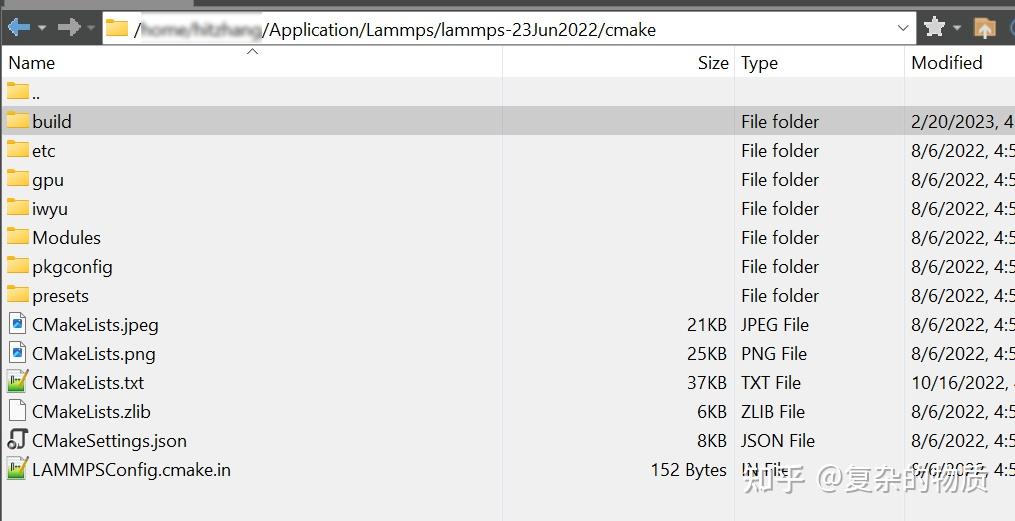1015x521 pixels.
Task: Expand the path address dropdown
Action: (x=904, y=28)
